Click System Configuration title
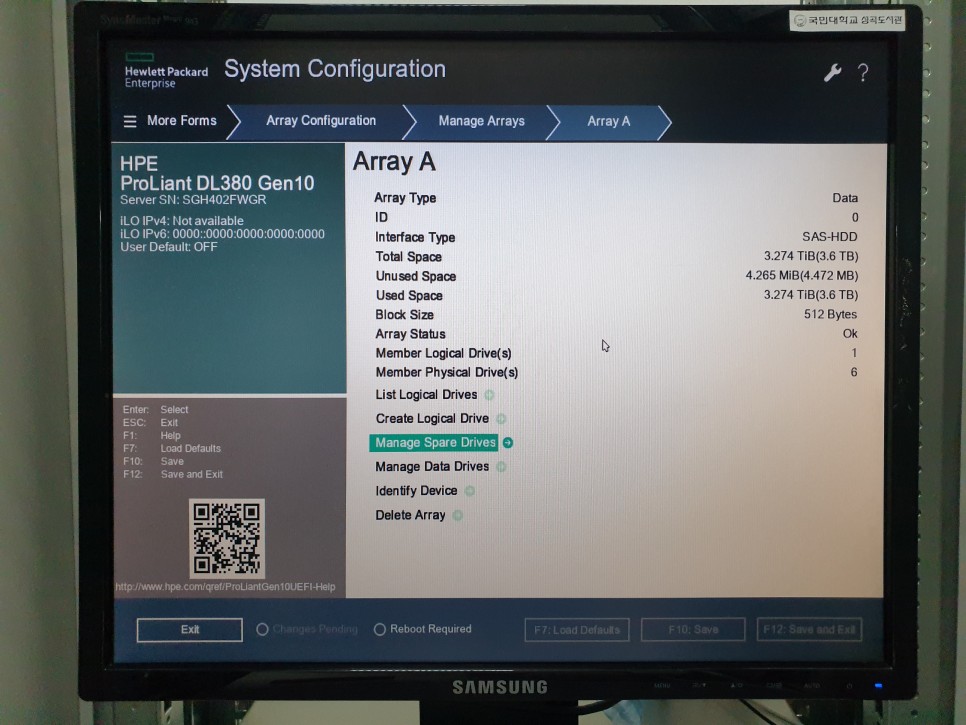Image resolution: width=966 pixels, height=725 pixels. pos(335,70)
